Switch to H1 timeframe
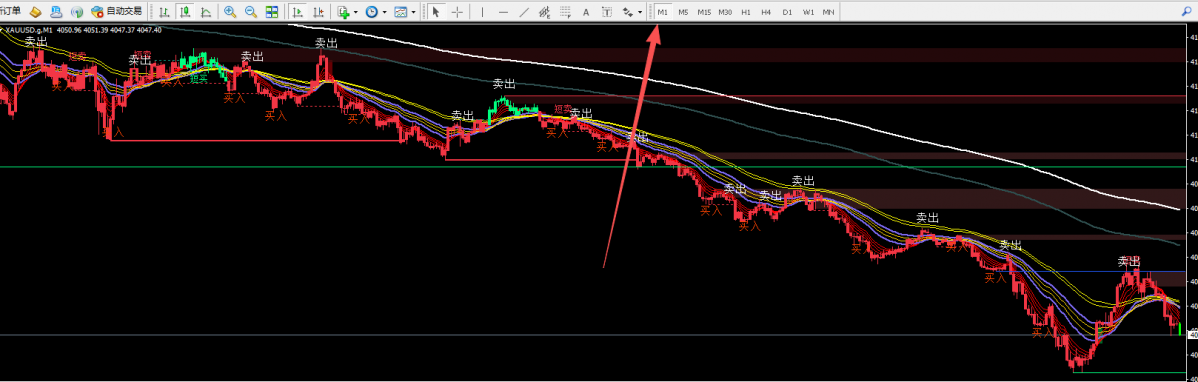Image resolution: width=1198 pixels, height=382 pixels. pyautogui.click(x=746, y=12)
